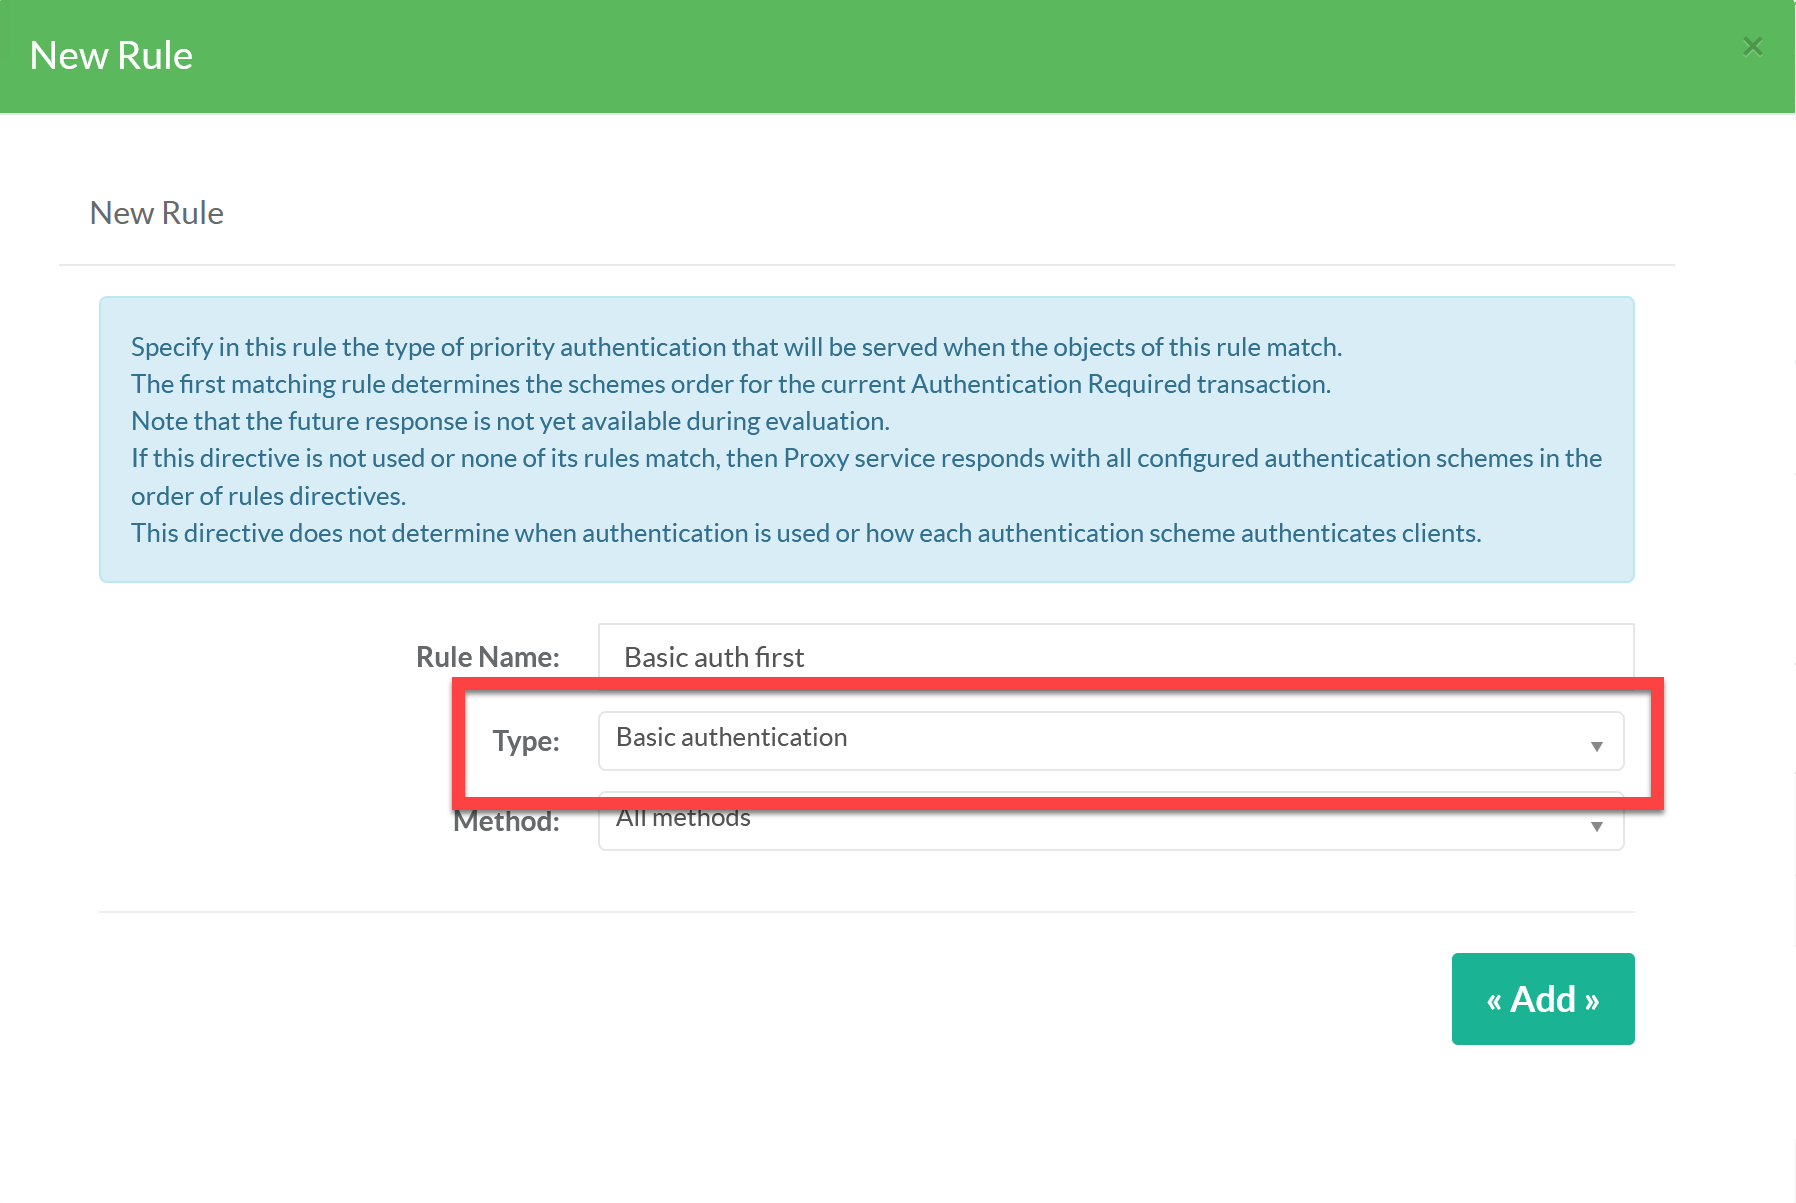
Task: Click an empty area of the green header bar
Action: [x=900, y=56]
